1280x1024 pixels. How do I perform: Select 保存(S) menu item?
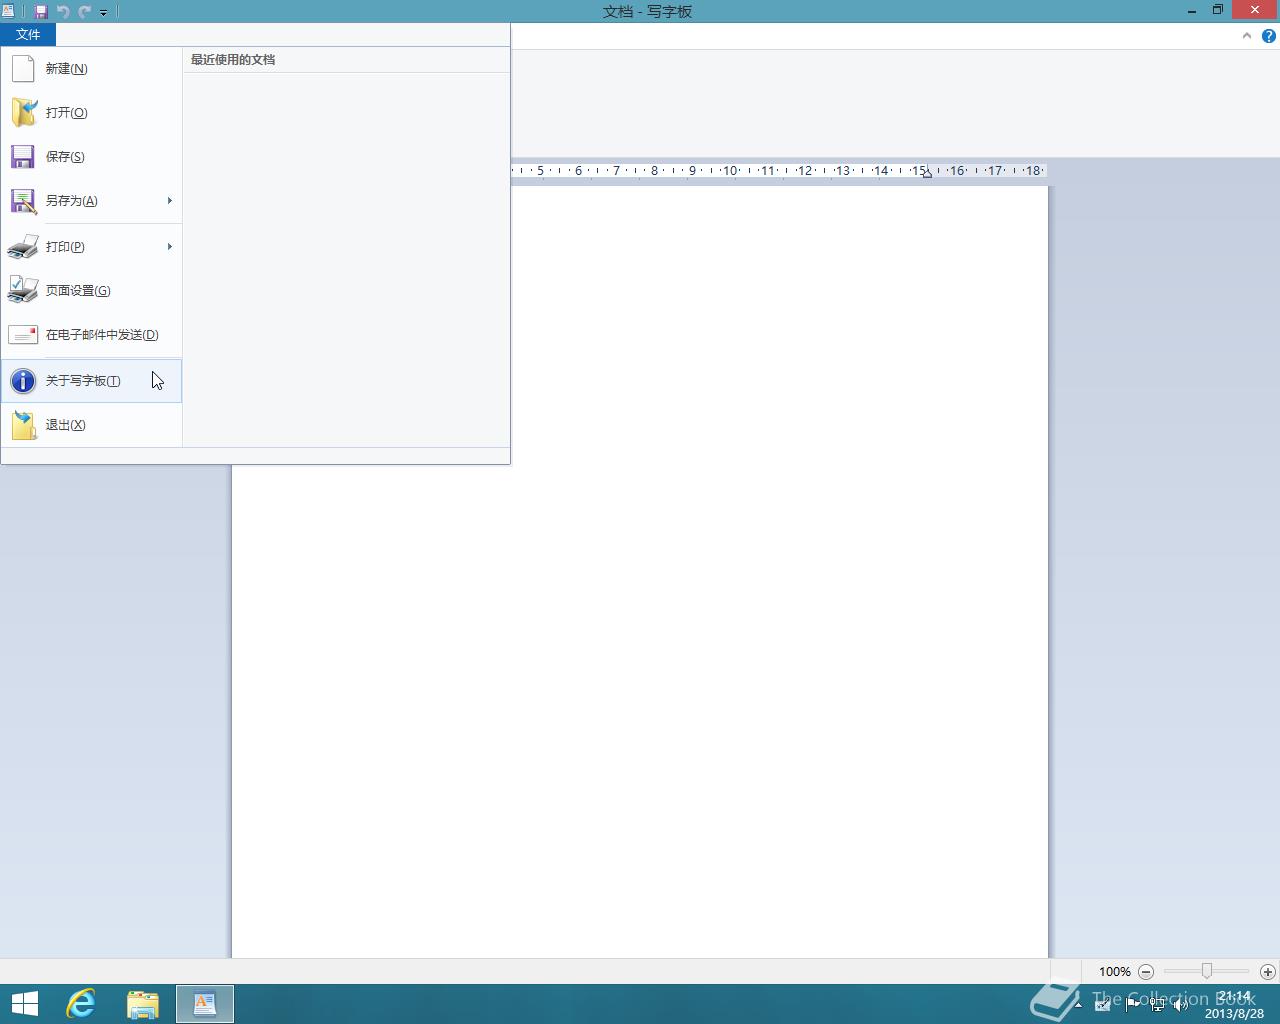click(x=91, y=157)
